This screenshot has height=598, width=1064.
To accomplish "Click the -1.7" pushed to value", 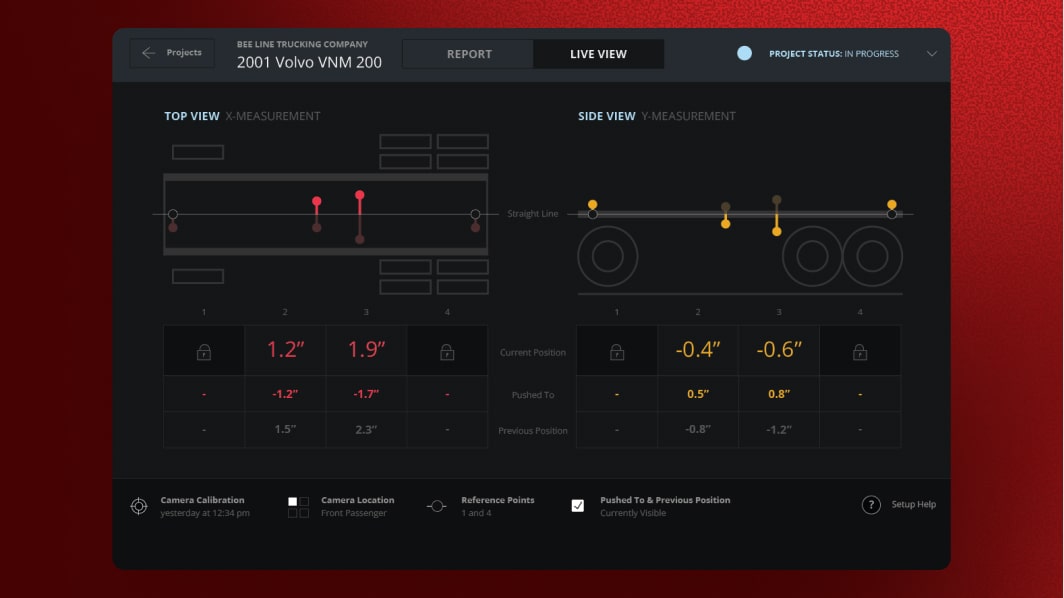I will pos(366,394).
